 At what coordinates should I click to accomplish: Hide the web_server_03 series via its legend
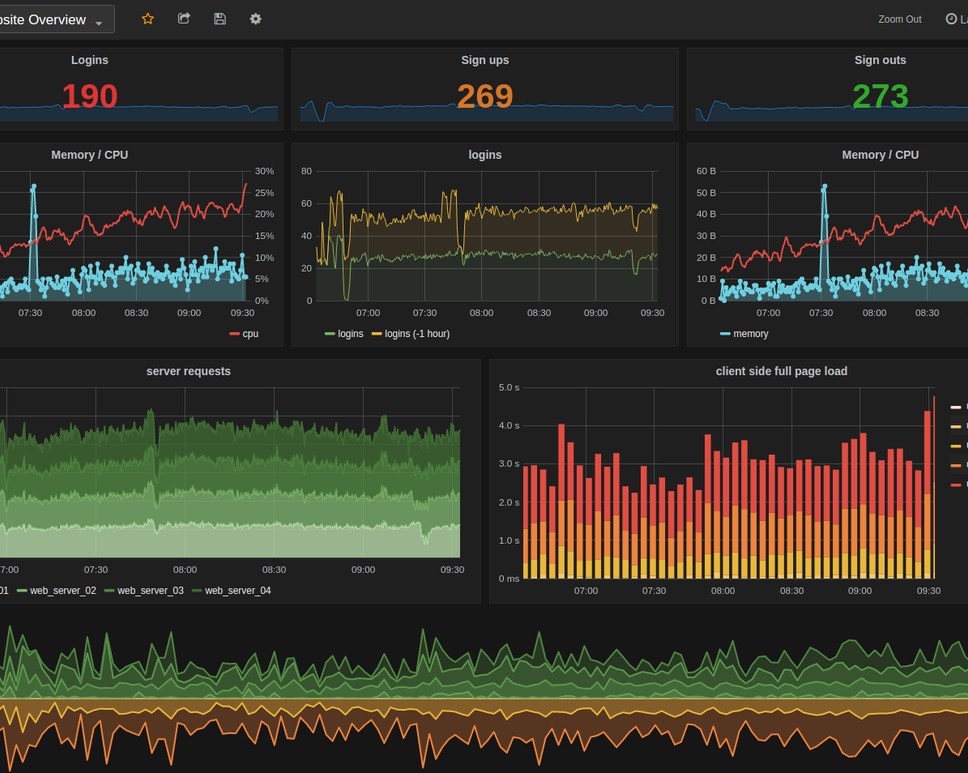(150, 591)
